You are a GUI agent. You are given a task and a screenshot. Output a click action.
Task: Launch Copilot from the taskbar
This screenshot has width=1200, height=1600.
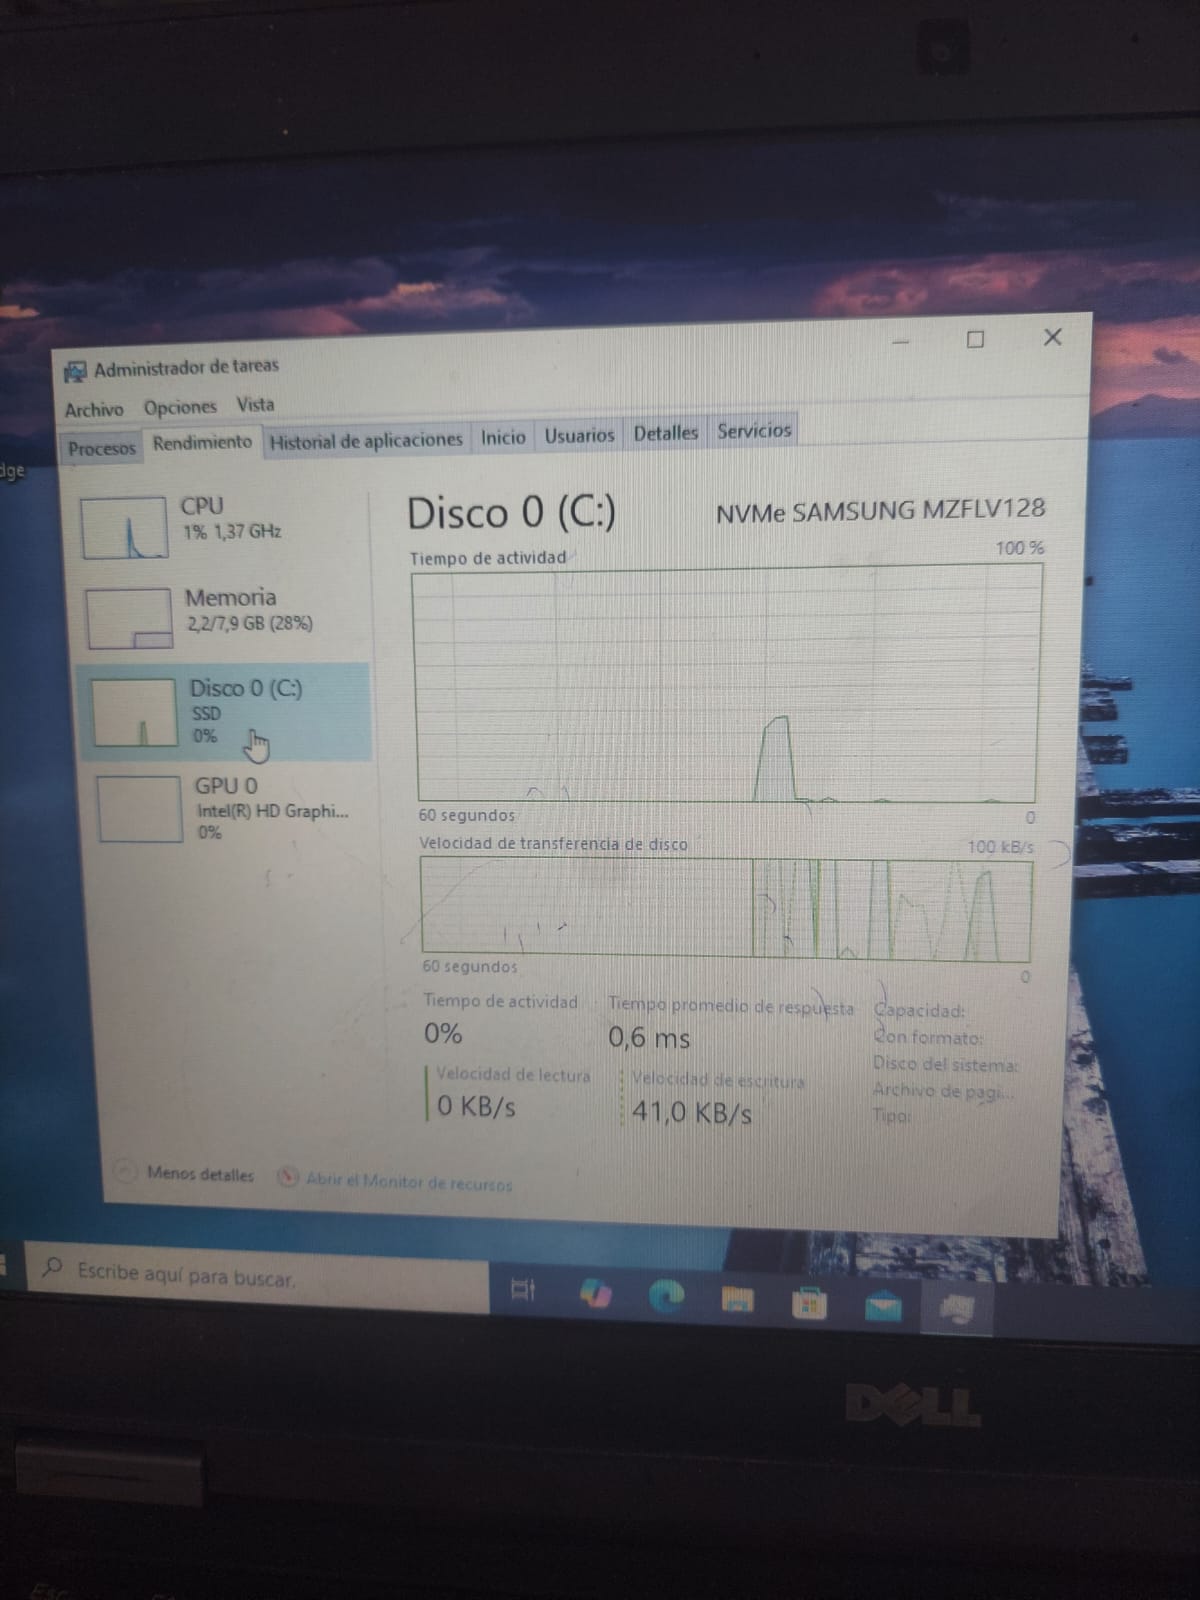pyautogui.click(x=596, y=1293)
